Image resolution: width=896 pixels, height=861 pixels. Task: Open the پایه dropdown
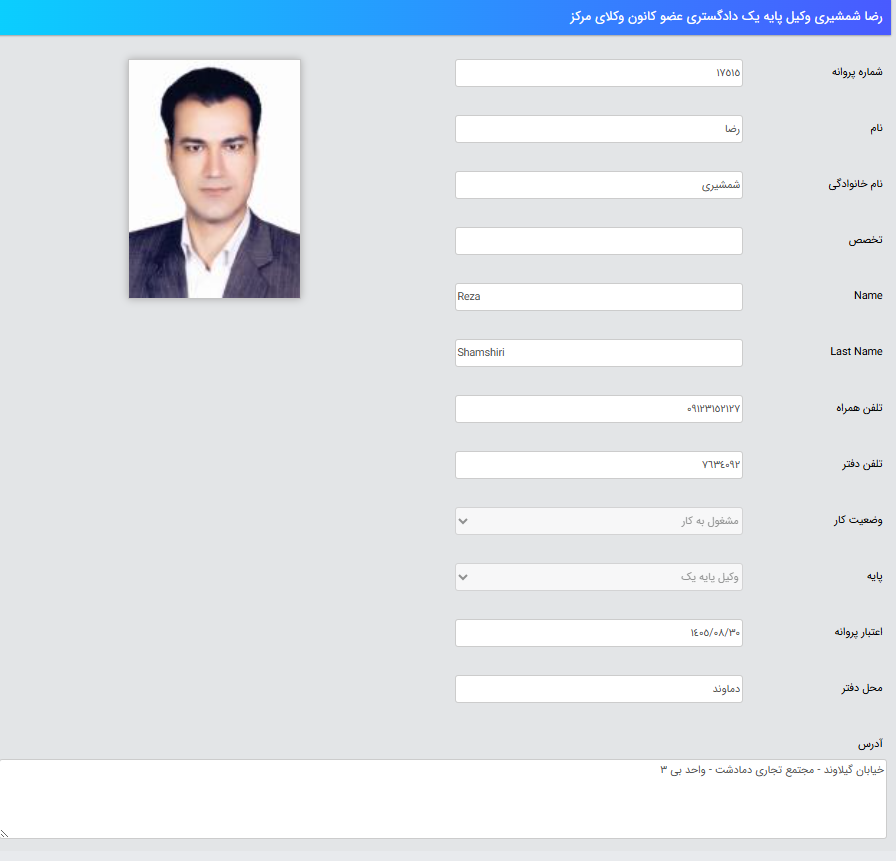[x=598, y=576]
